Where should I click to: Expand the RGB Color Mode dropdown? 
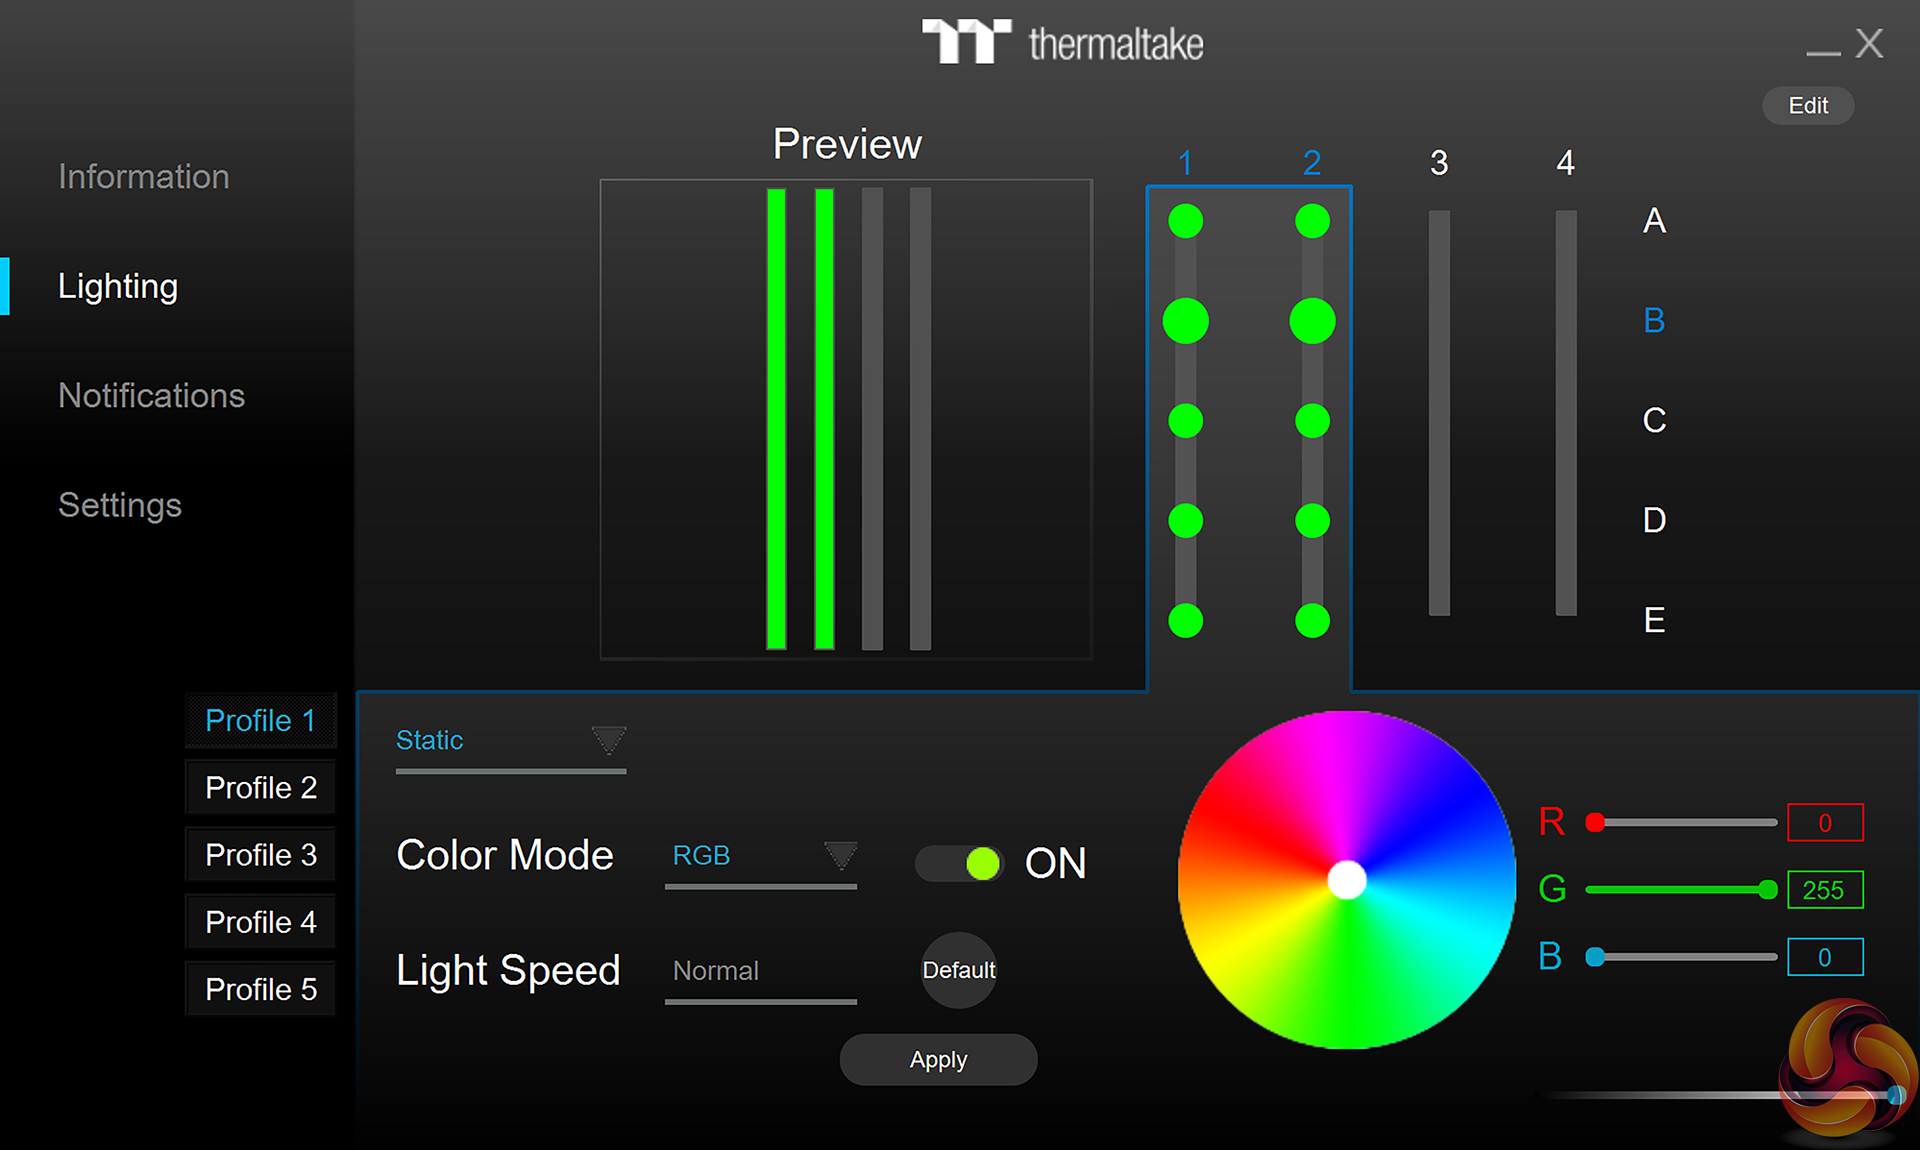[x=761, y=856]
